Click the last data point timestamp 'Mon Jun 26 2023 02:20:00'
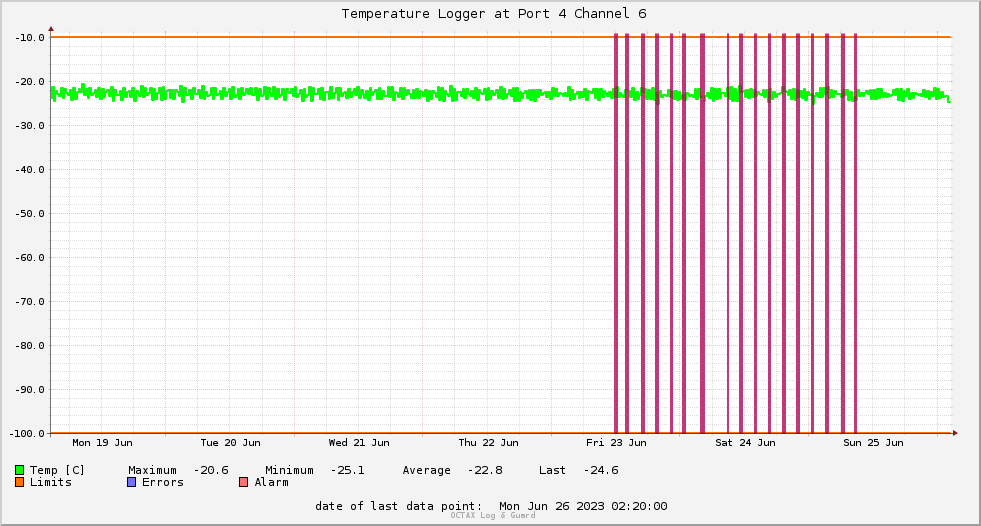This screenshot has width=981, height=526. [583, 506]
